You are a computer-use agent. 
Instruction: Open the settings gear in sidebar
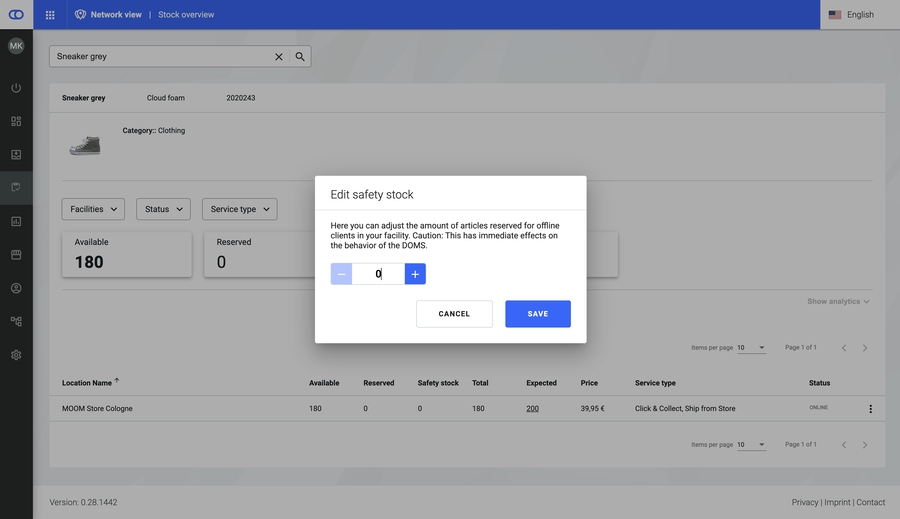[x=16, y=355]
